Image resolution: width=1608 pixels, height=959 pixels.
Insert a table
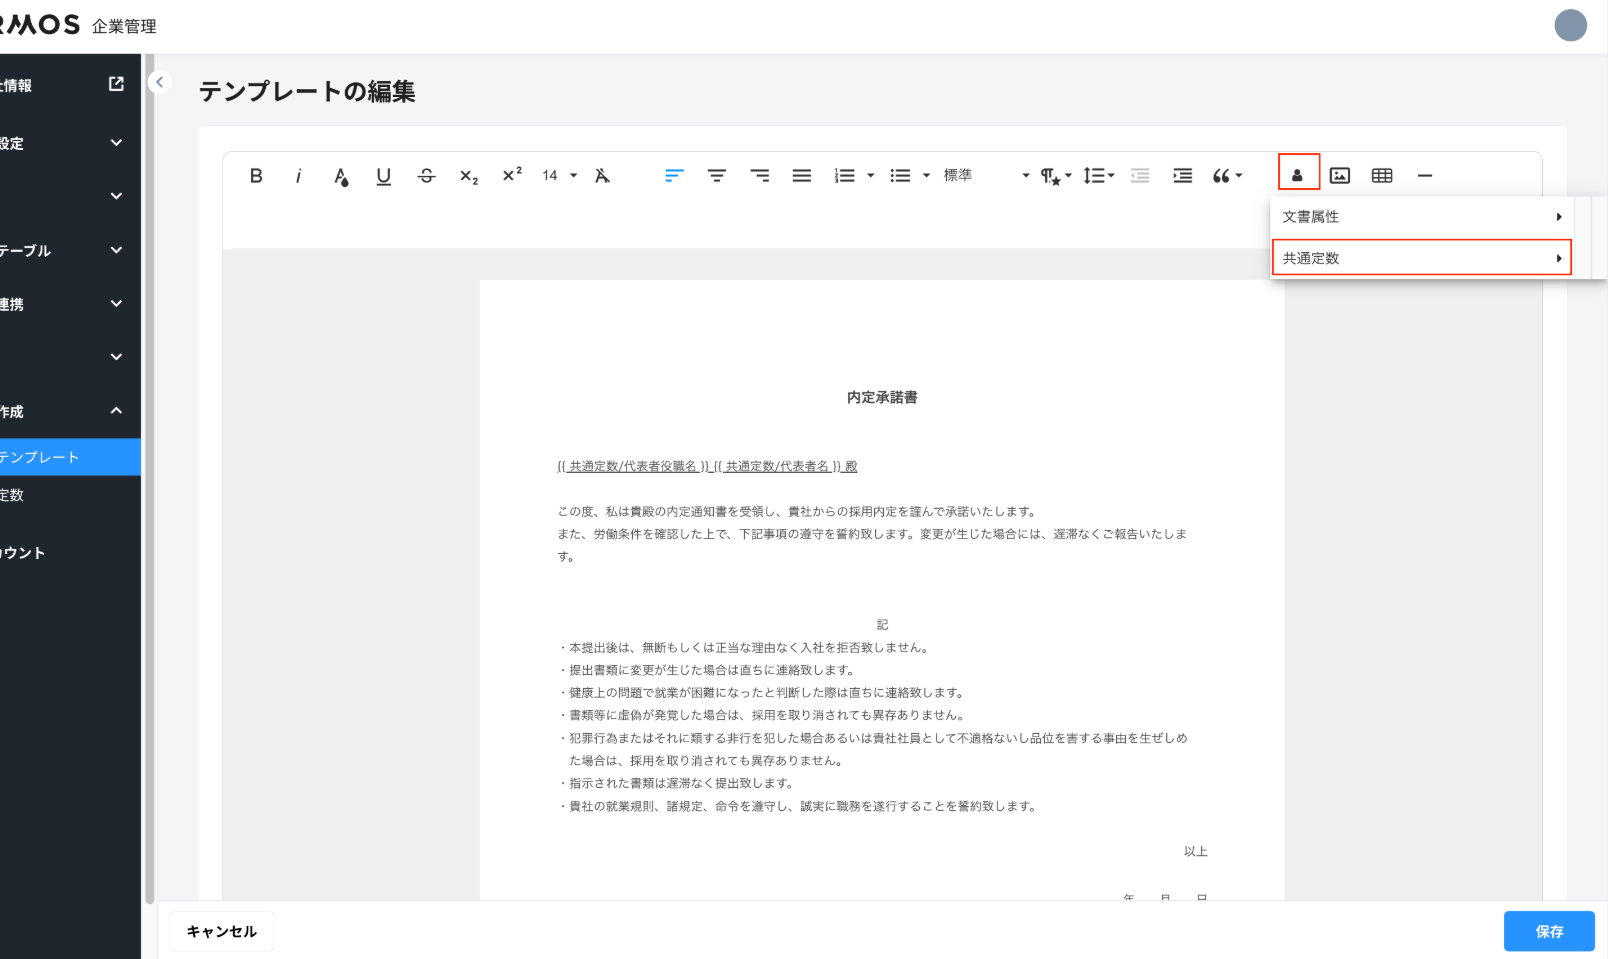coord(1382,176)
